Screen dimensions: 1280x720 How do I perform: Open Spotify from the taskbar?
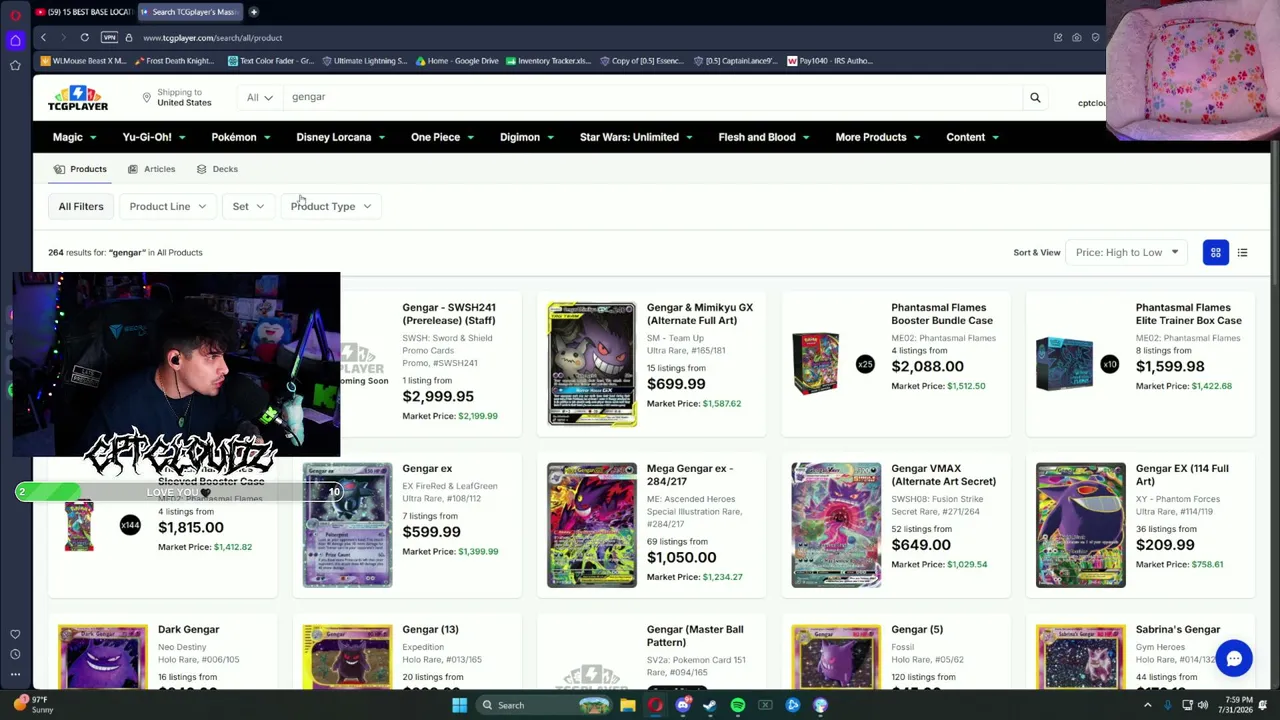point(738,705)
